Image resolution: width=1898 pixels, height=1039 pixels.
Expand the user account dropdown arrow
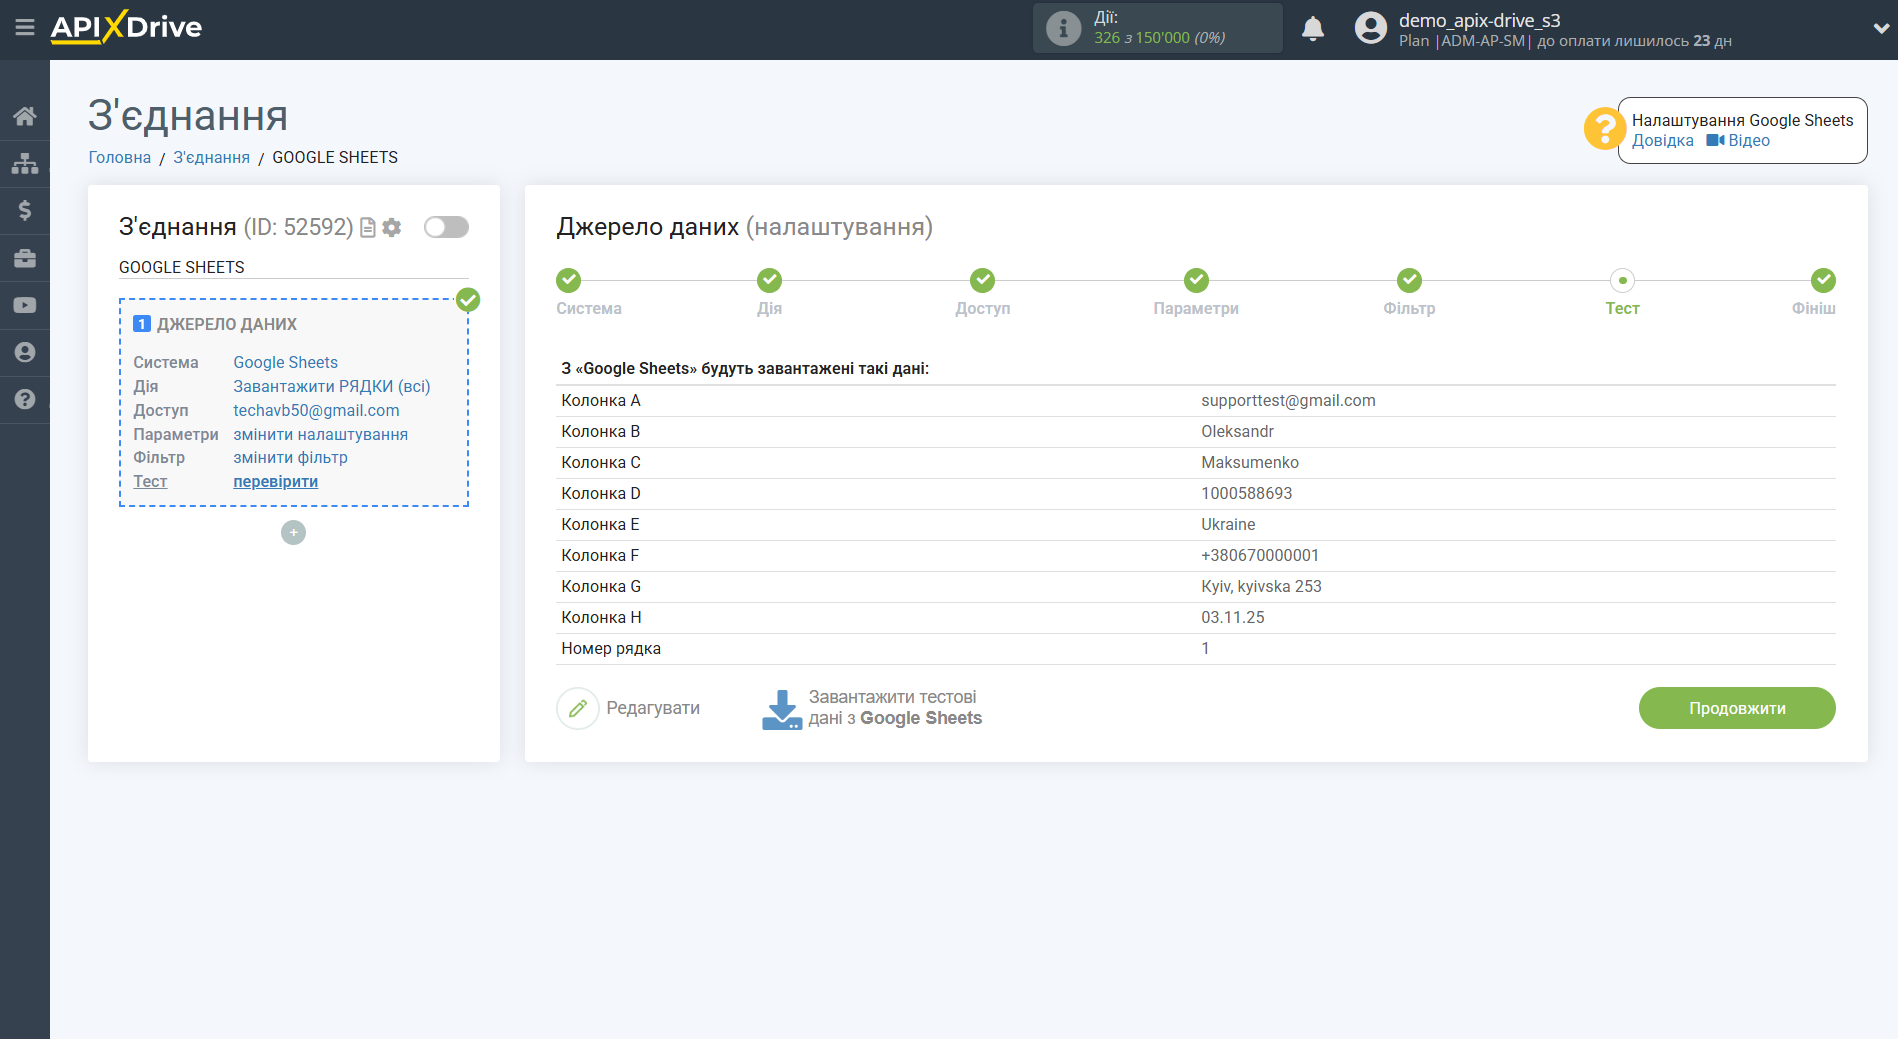[1880, 29]
